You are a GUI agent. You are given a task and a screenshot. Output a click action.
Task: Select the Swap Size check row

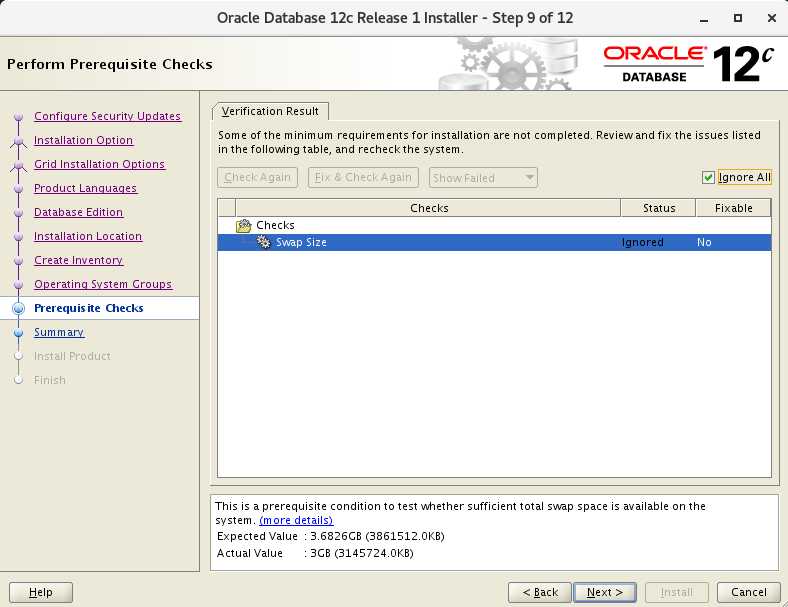click(495, 242)
